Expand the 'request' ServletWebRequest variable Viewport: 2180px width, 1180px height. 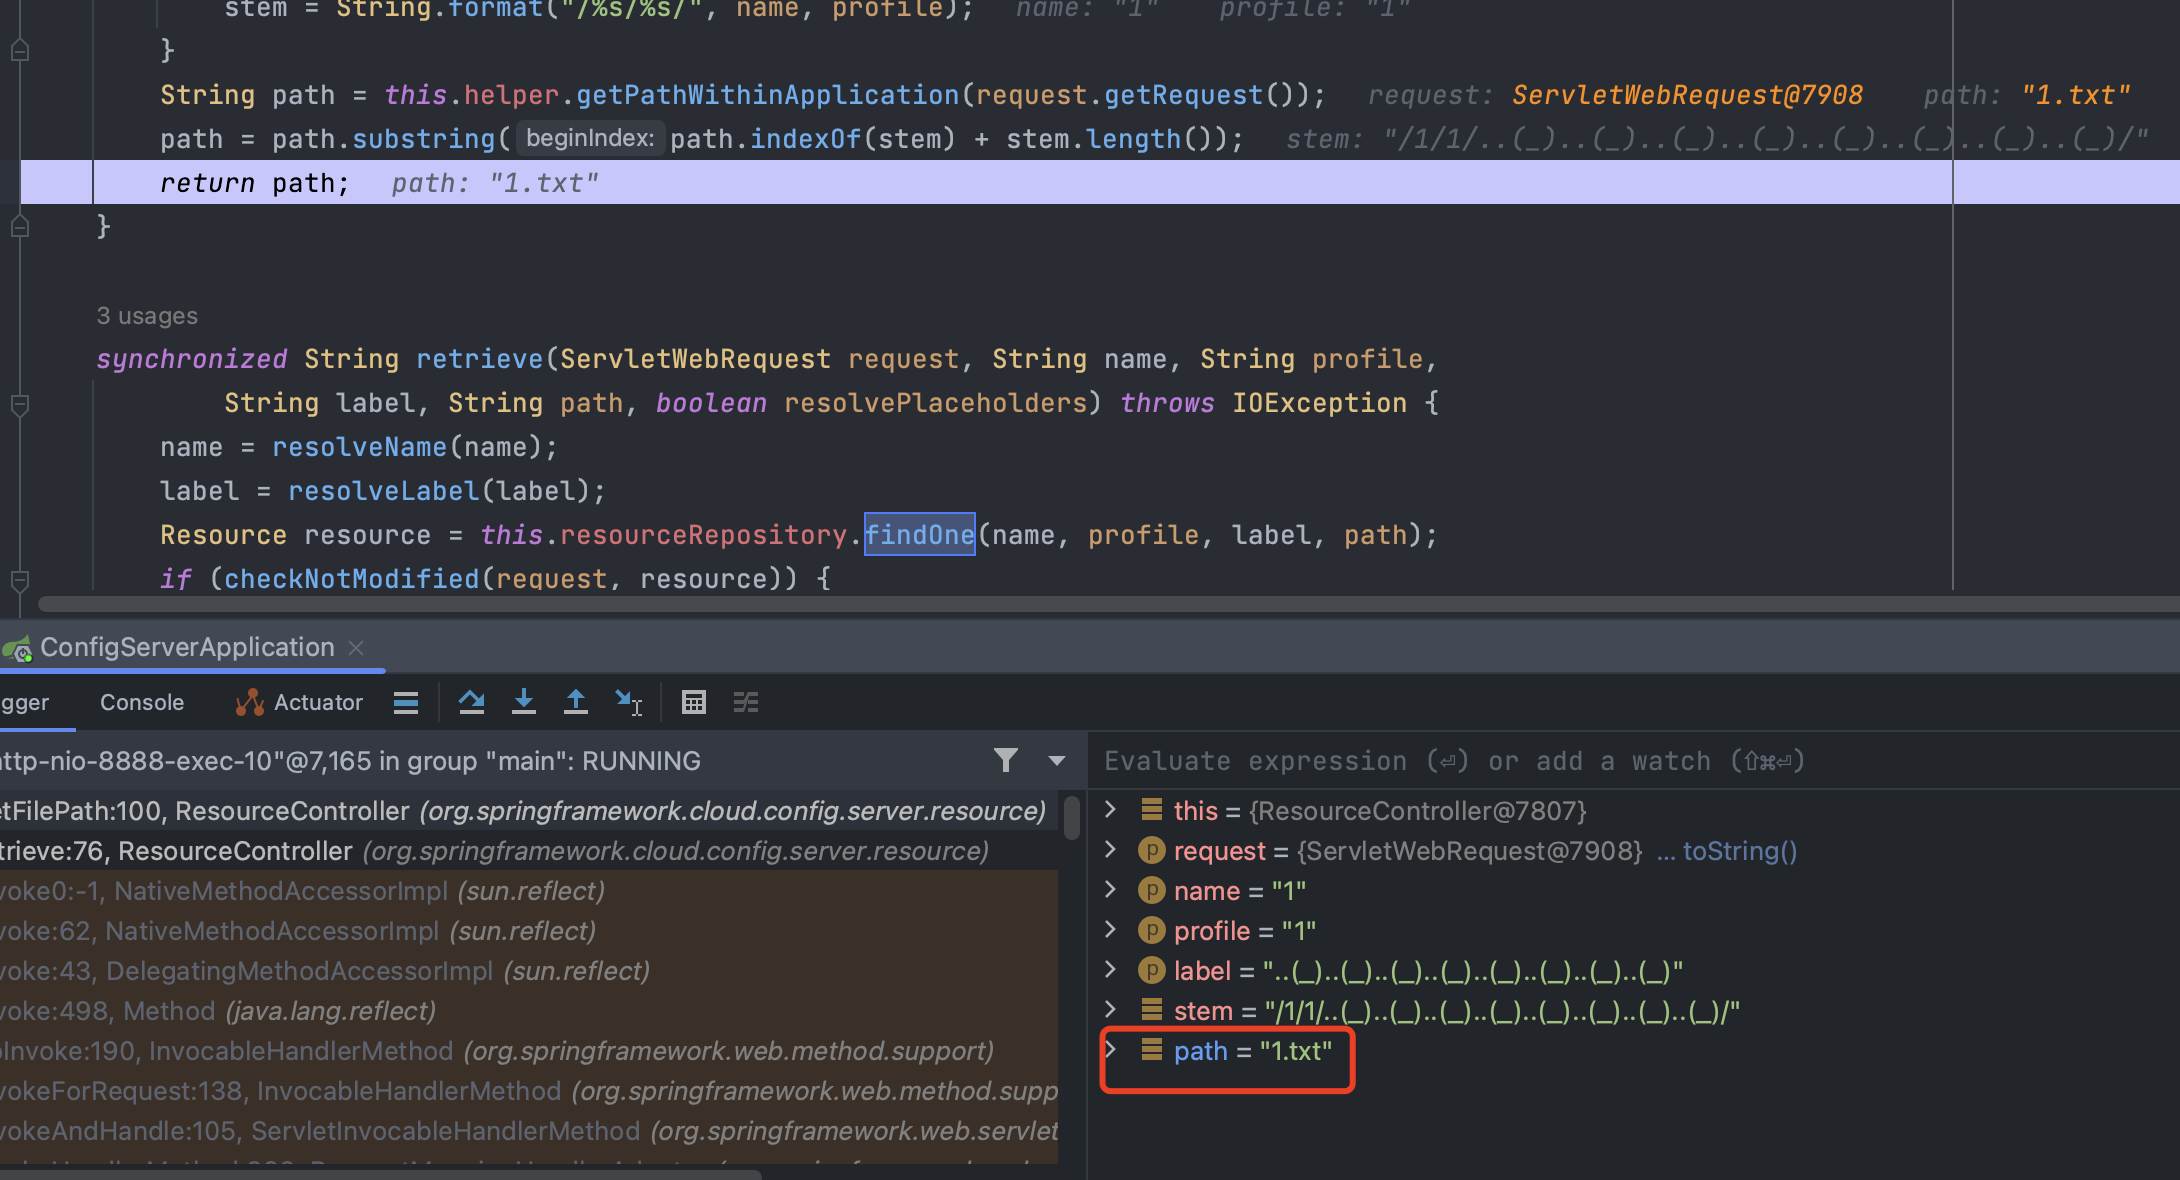click(1110, 850)
